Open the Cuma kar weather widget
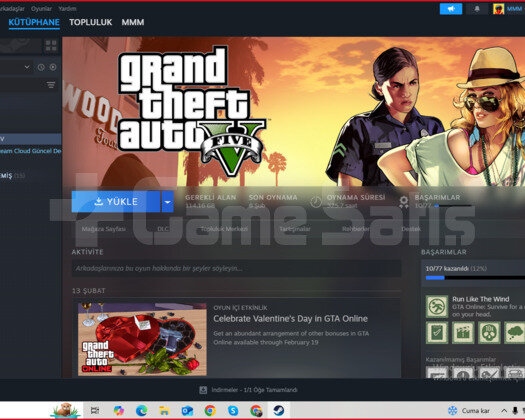Screen dimensions: 525x420 (469, 410)
